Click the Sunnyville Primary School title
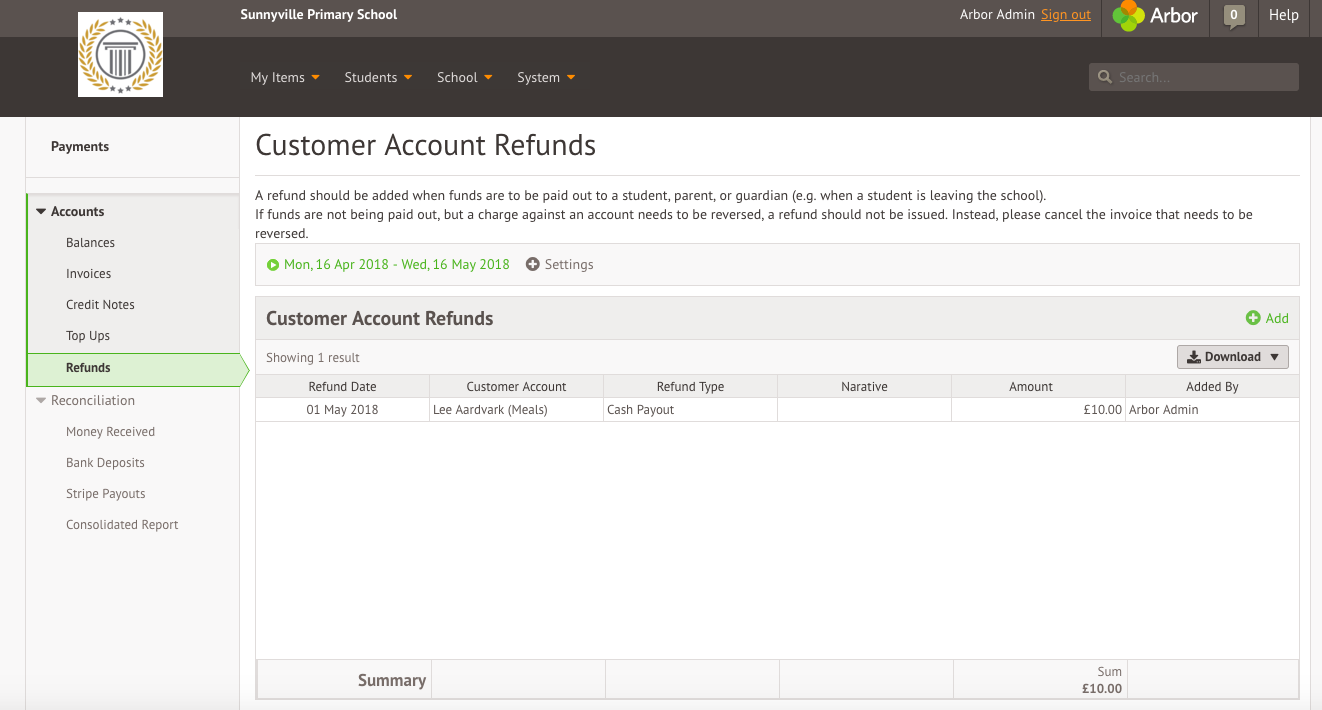The image size is (1322, 710). point(319,15)
